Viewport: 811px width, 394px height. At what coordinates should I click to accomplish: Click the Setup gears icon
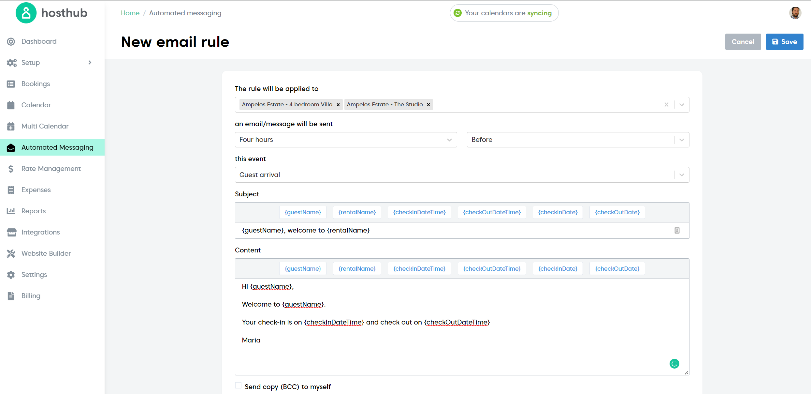11,63
